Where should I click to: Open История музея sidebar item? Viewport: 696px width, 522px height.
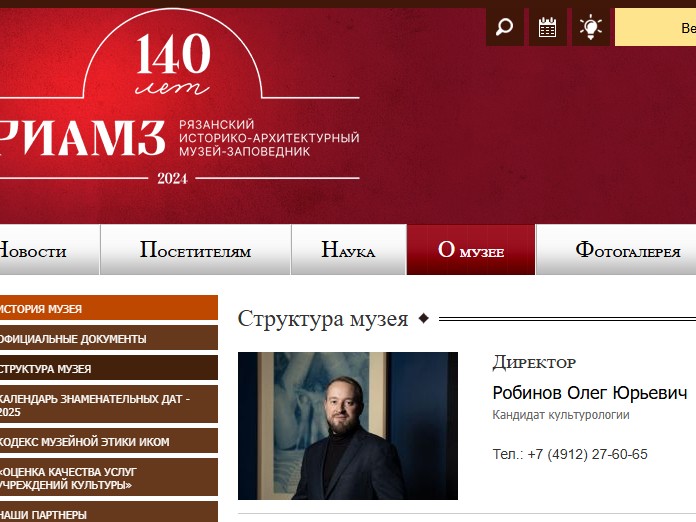109,308
